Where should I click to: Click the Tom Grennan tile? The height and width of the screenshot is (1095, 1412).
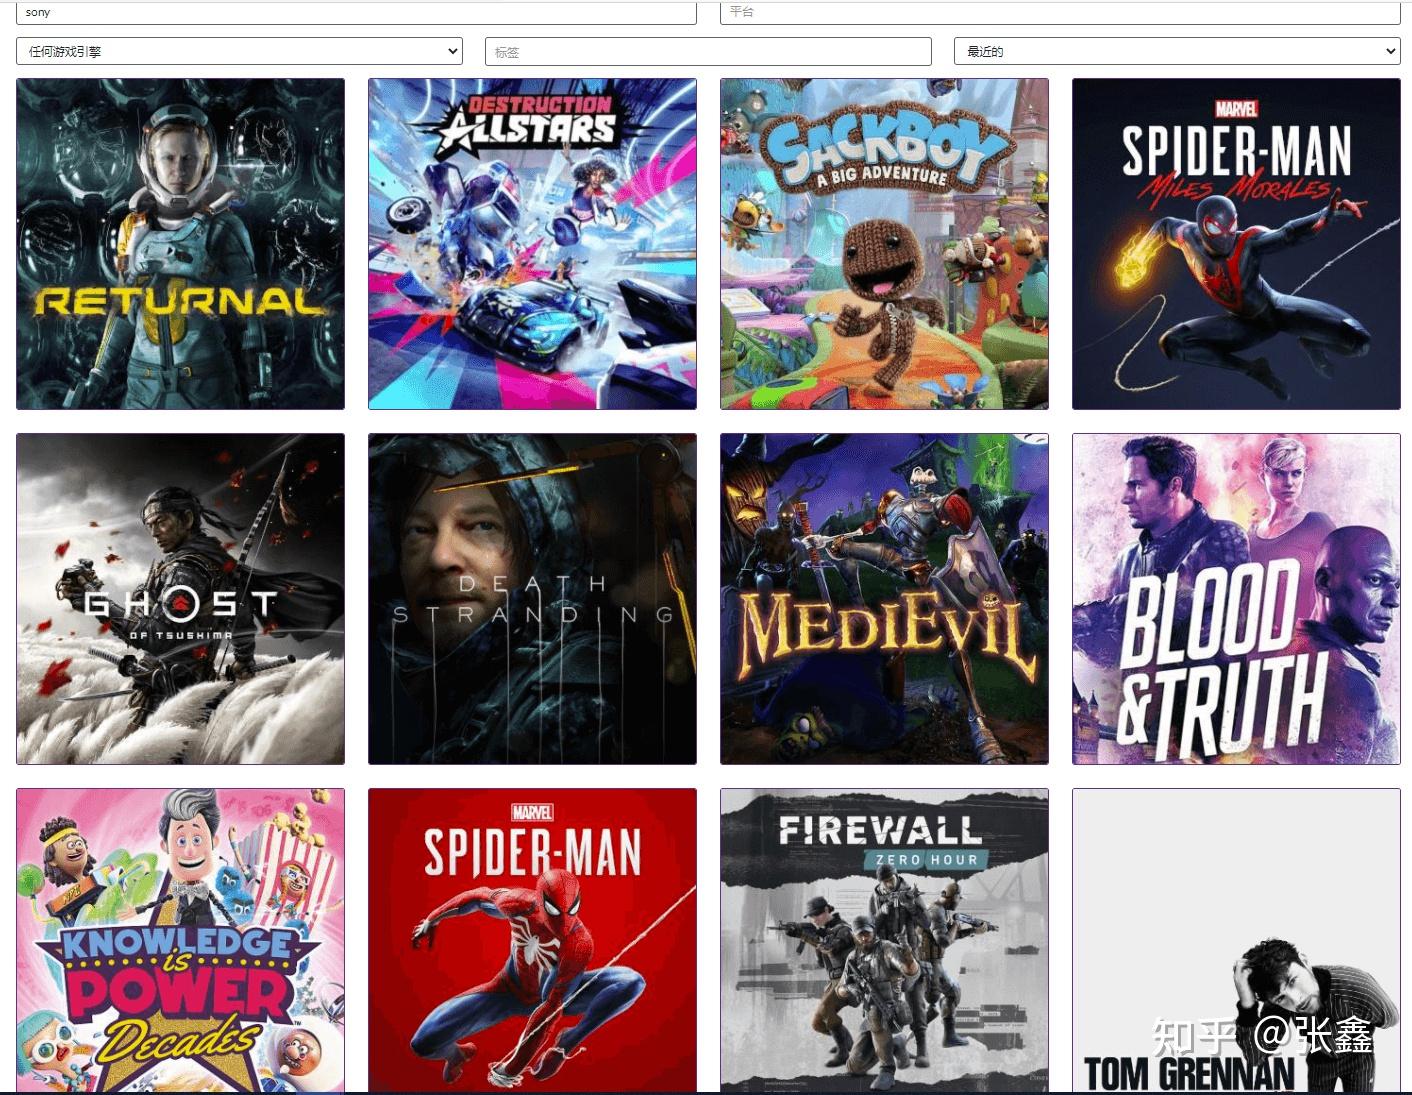(x=1236, y=940)
